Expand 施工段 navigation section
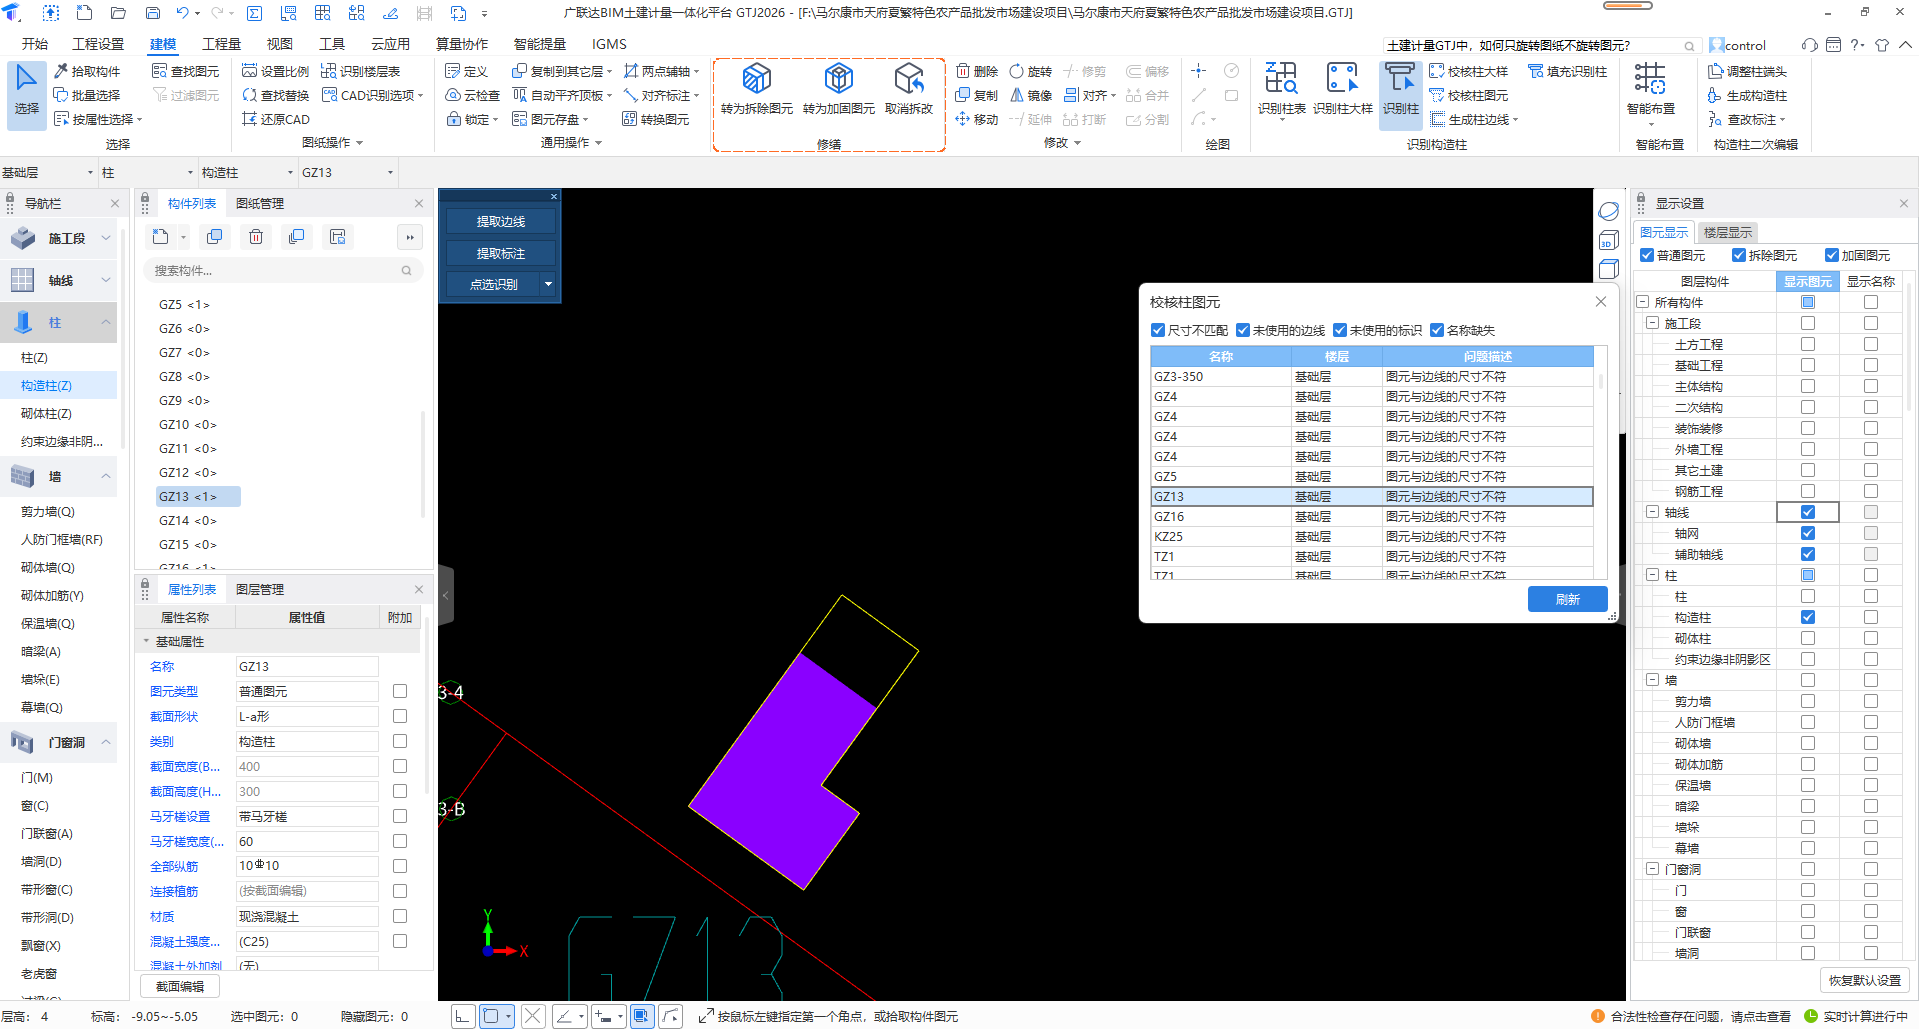1919x1029 pixels. [105, 238]
